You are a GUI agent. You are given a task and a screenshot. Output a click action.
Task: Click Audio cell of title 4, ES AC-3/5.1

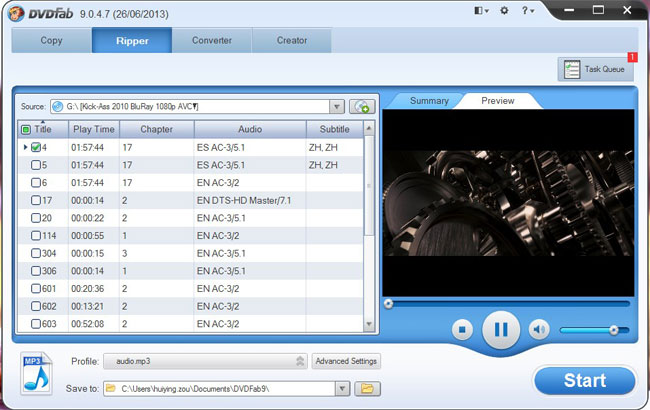pyautogui.click(x=221, y=147)
